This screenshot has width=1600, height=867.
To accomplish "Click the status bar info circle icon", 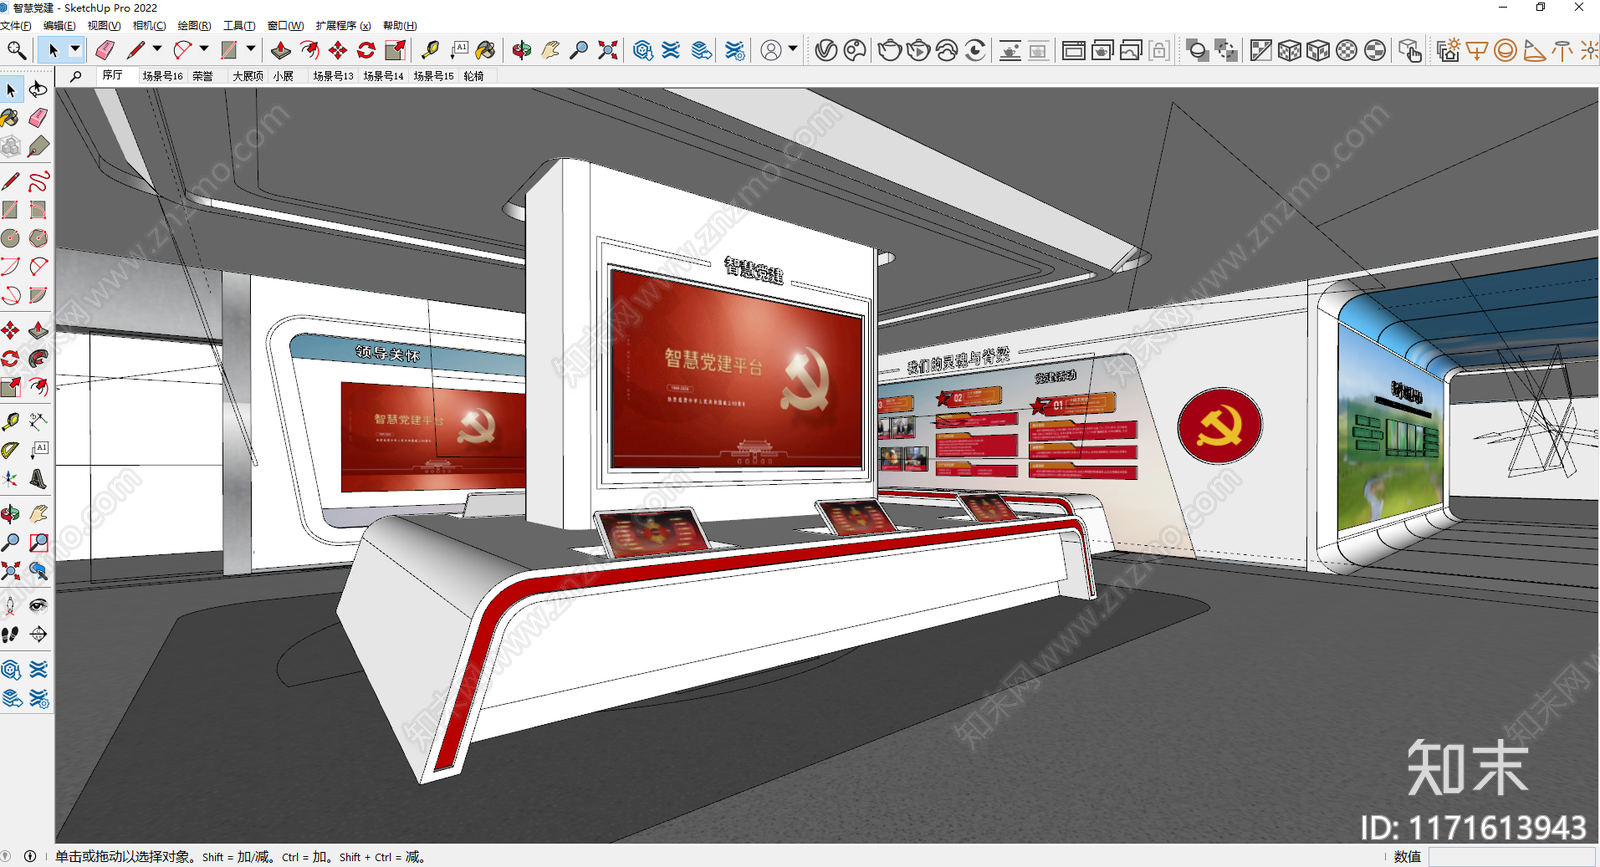I will click(30, 856).
